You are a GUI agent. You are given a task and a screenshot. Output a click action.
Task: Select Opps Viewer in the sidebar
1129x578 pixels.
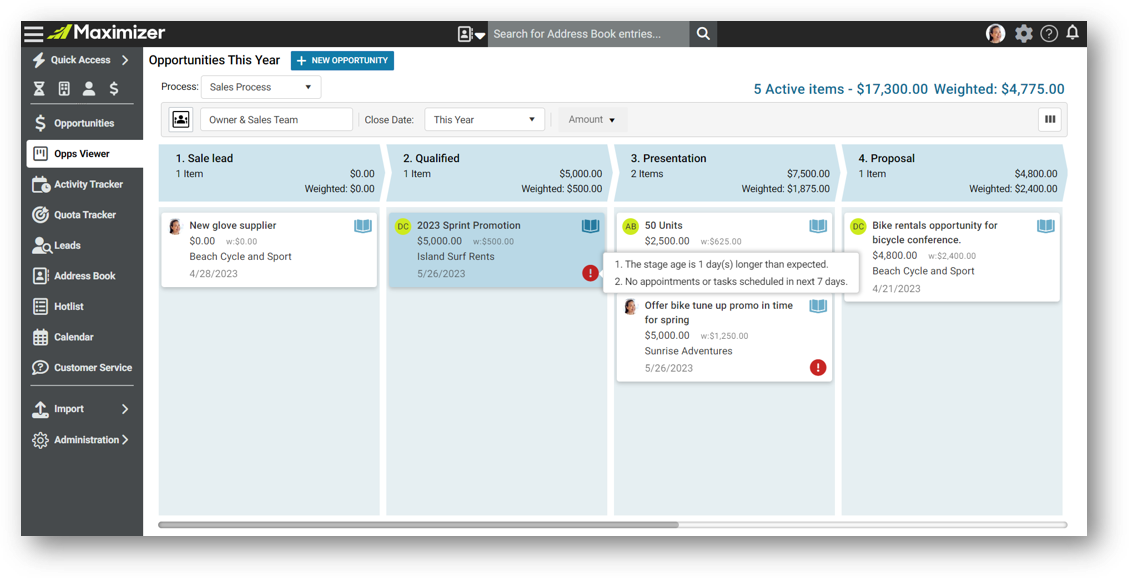(84, 154)
